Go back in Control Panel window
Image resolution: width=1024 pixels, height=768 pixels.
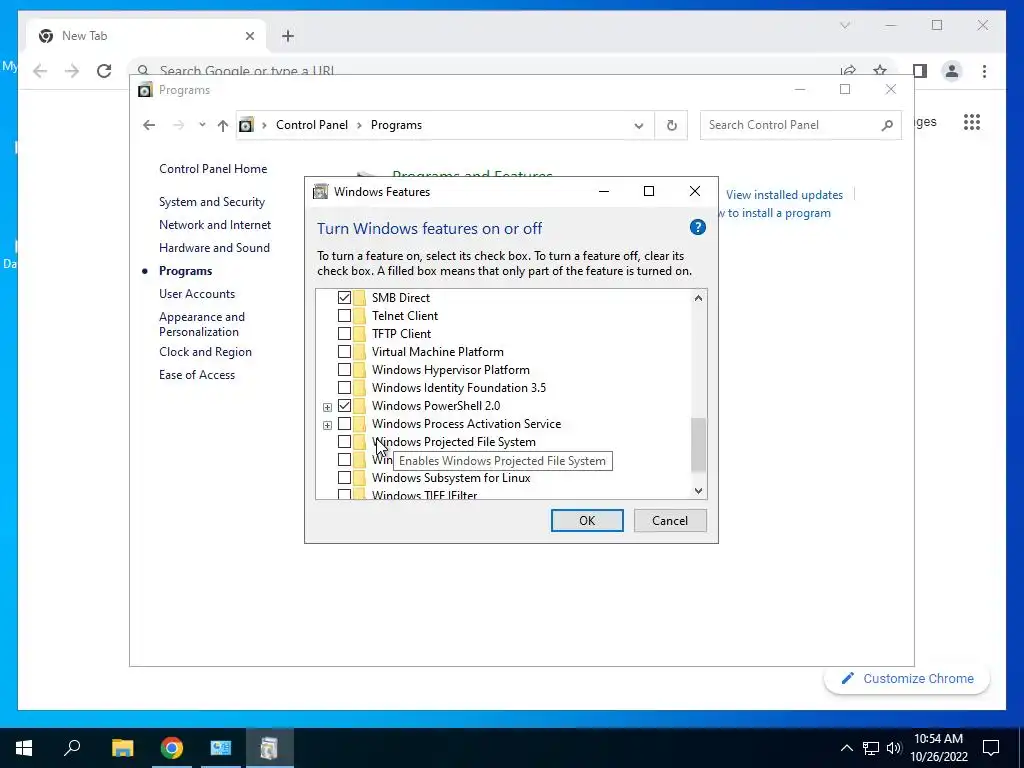(x=149, y=125)
